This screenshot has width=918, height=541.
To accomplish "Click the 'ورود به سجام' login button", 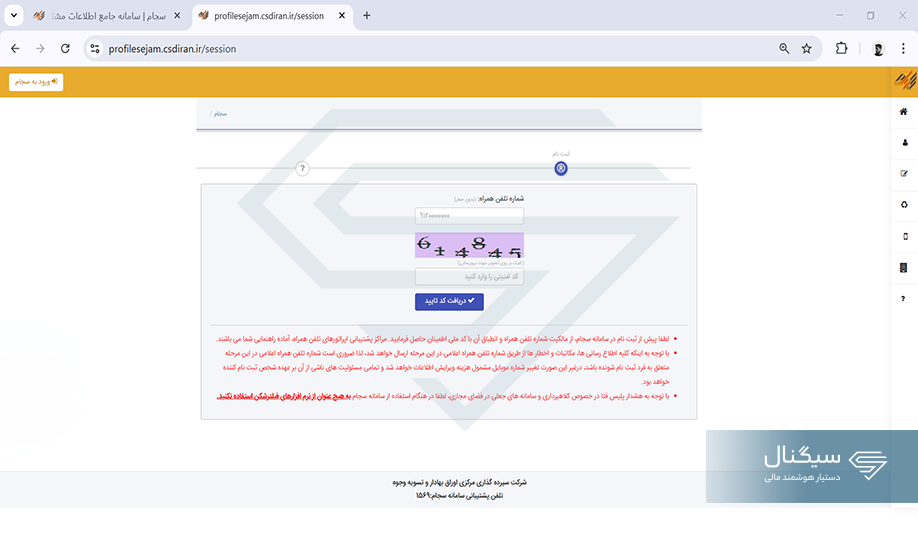I will 36,82.
